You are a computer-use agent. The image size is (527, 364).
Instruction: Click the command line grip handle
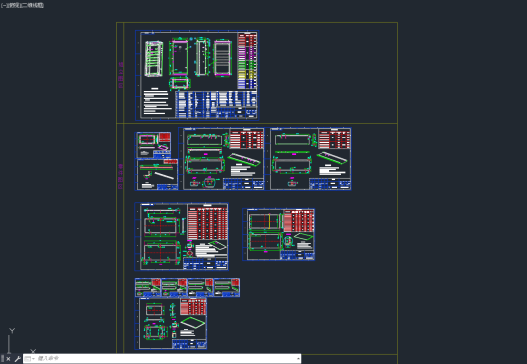(x=2, y=359)
